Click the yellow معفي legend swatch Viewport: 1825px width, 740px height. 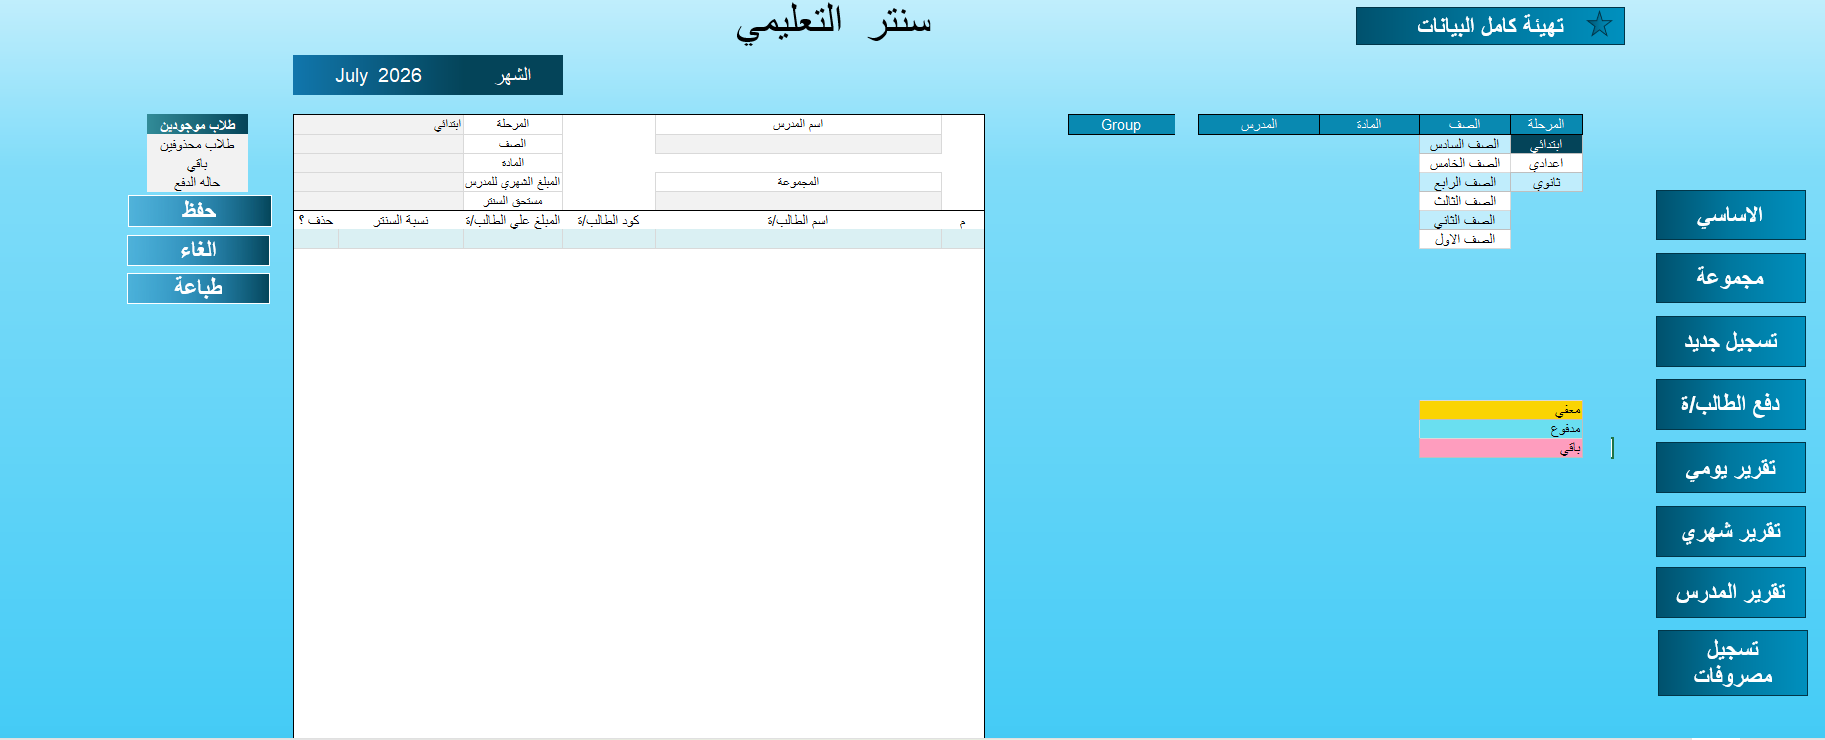(1500, 410)
